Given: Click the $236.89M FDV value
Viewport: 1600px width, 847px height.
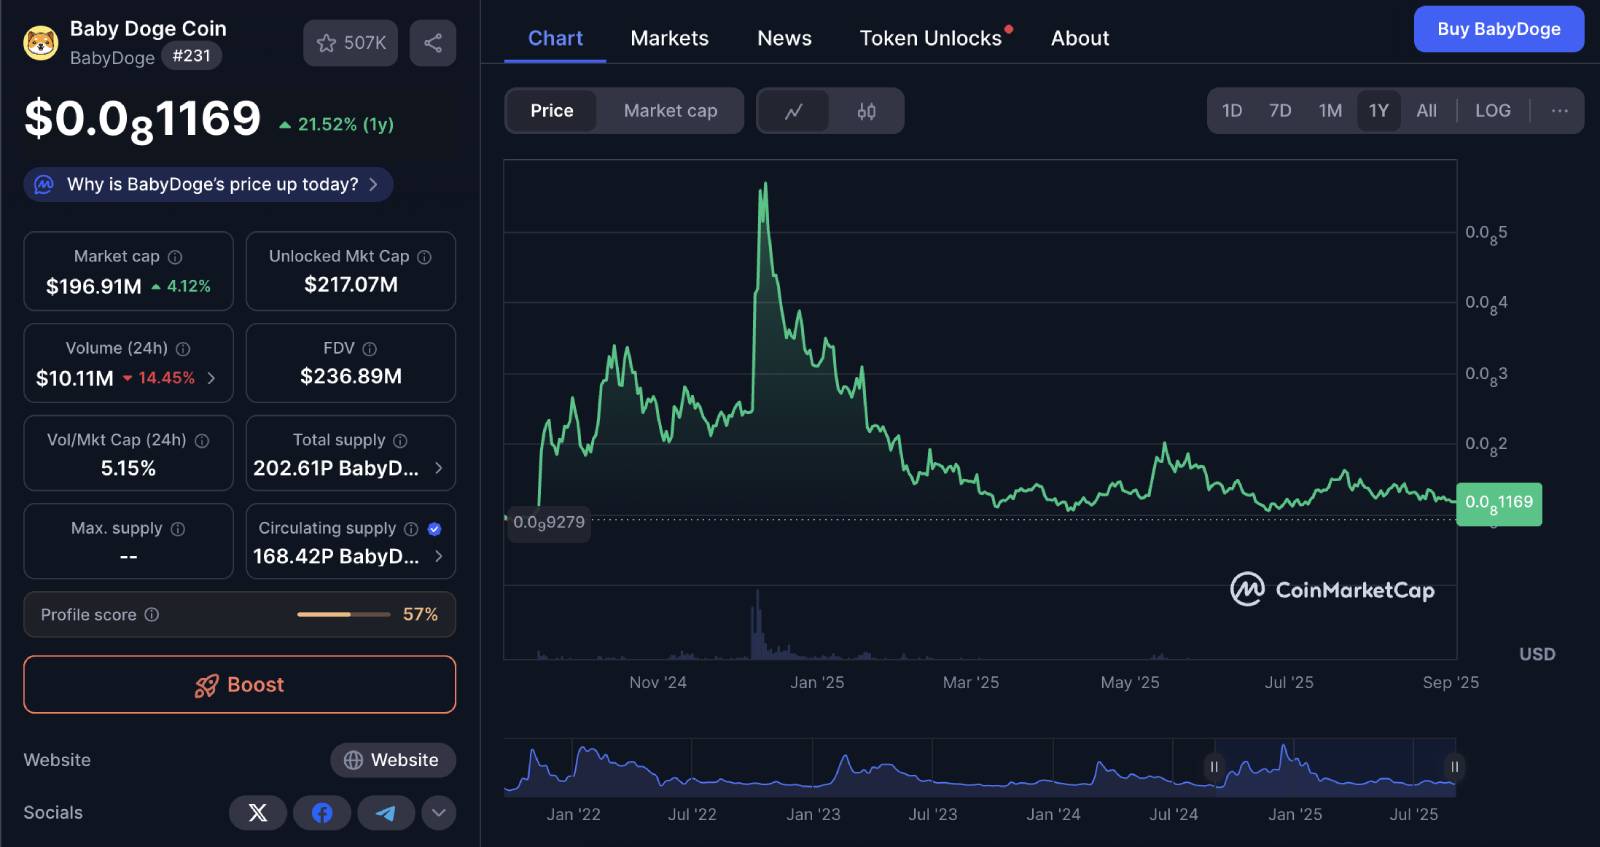Looking at the screenshot, I should click(x=351, y=377).
